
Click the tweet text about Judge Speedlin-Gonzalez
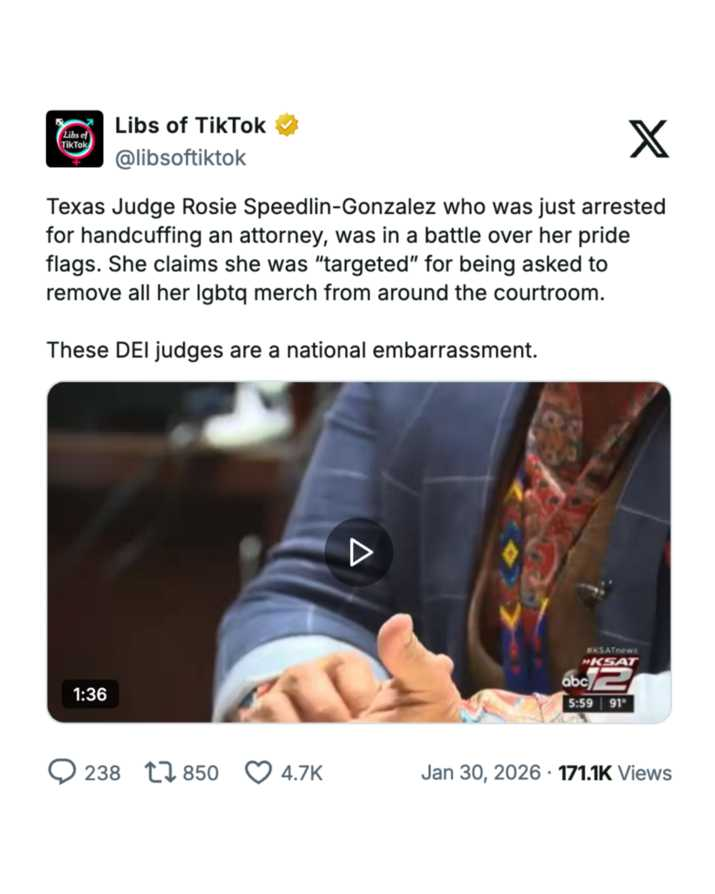tap(356, 250)
